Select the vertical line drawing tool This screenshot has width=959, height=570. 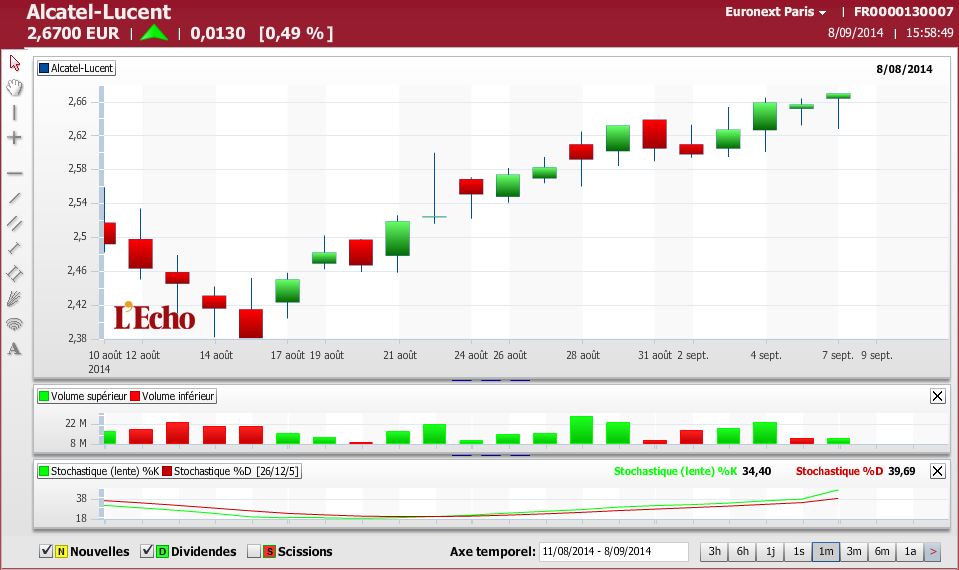tap(15, 113)
